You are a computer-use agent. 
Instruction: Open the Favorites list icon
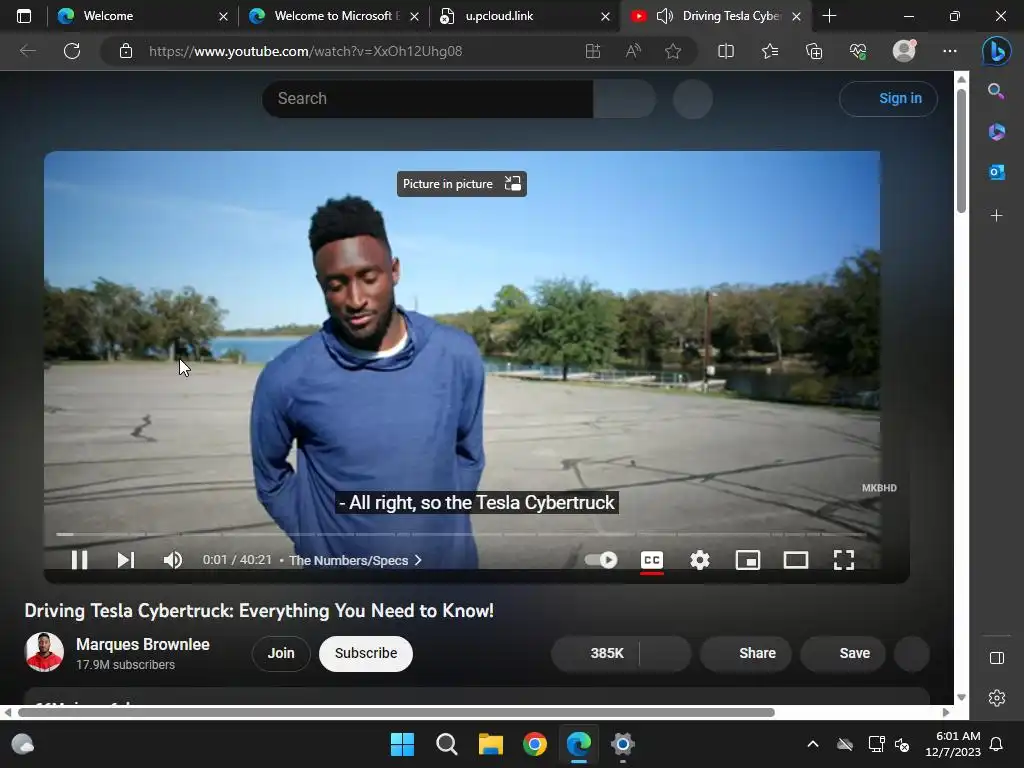coord(770,51)
